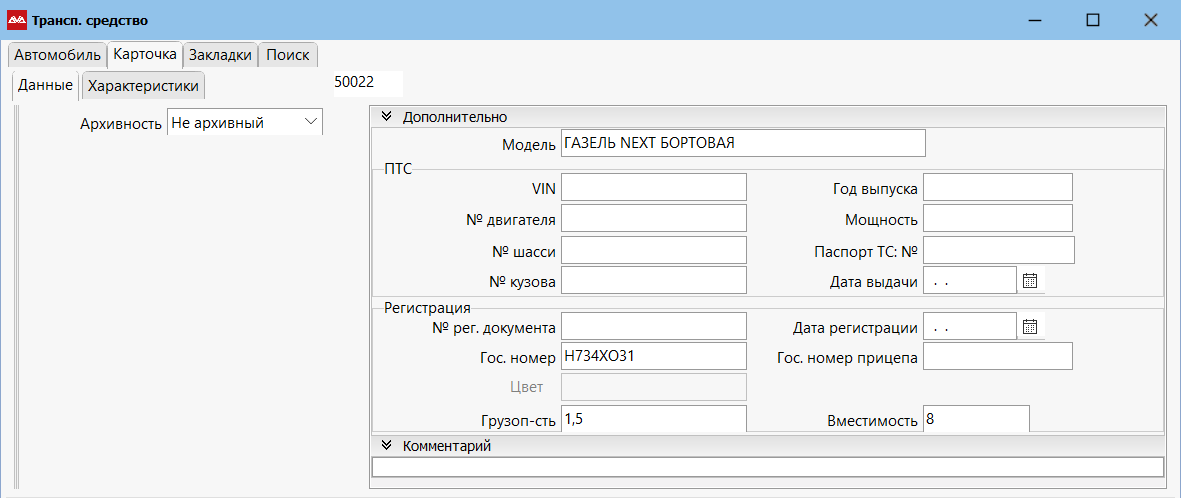Click the № двигателя field
Screen dimensions: 1181x498
pyautogui.click(x=654, y=219)
